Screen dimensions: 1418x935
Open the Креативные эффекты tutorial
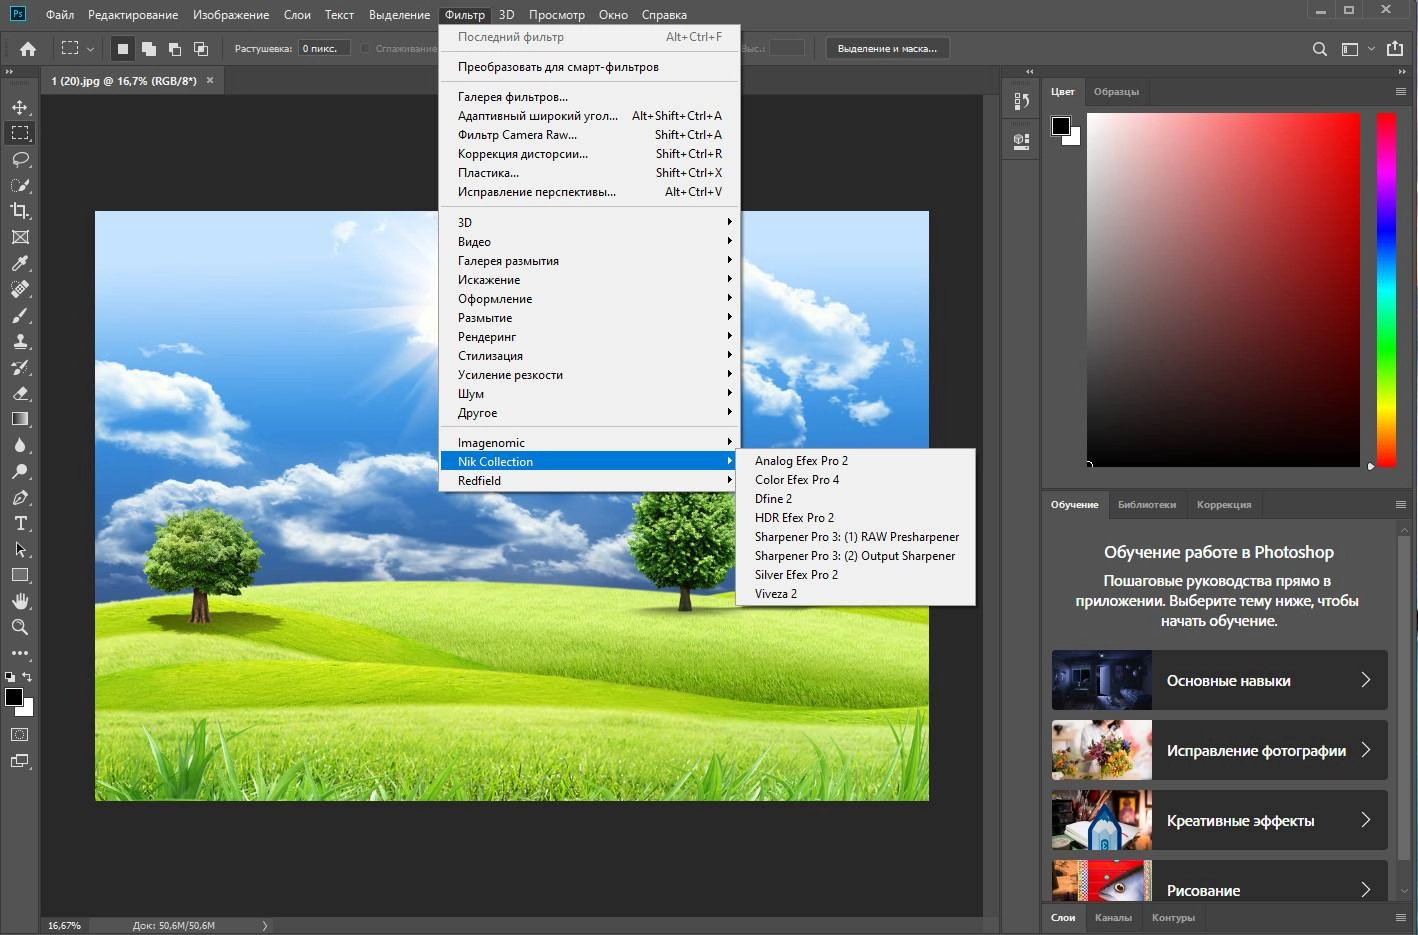click(1219, 820)
